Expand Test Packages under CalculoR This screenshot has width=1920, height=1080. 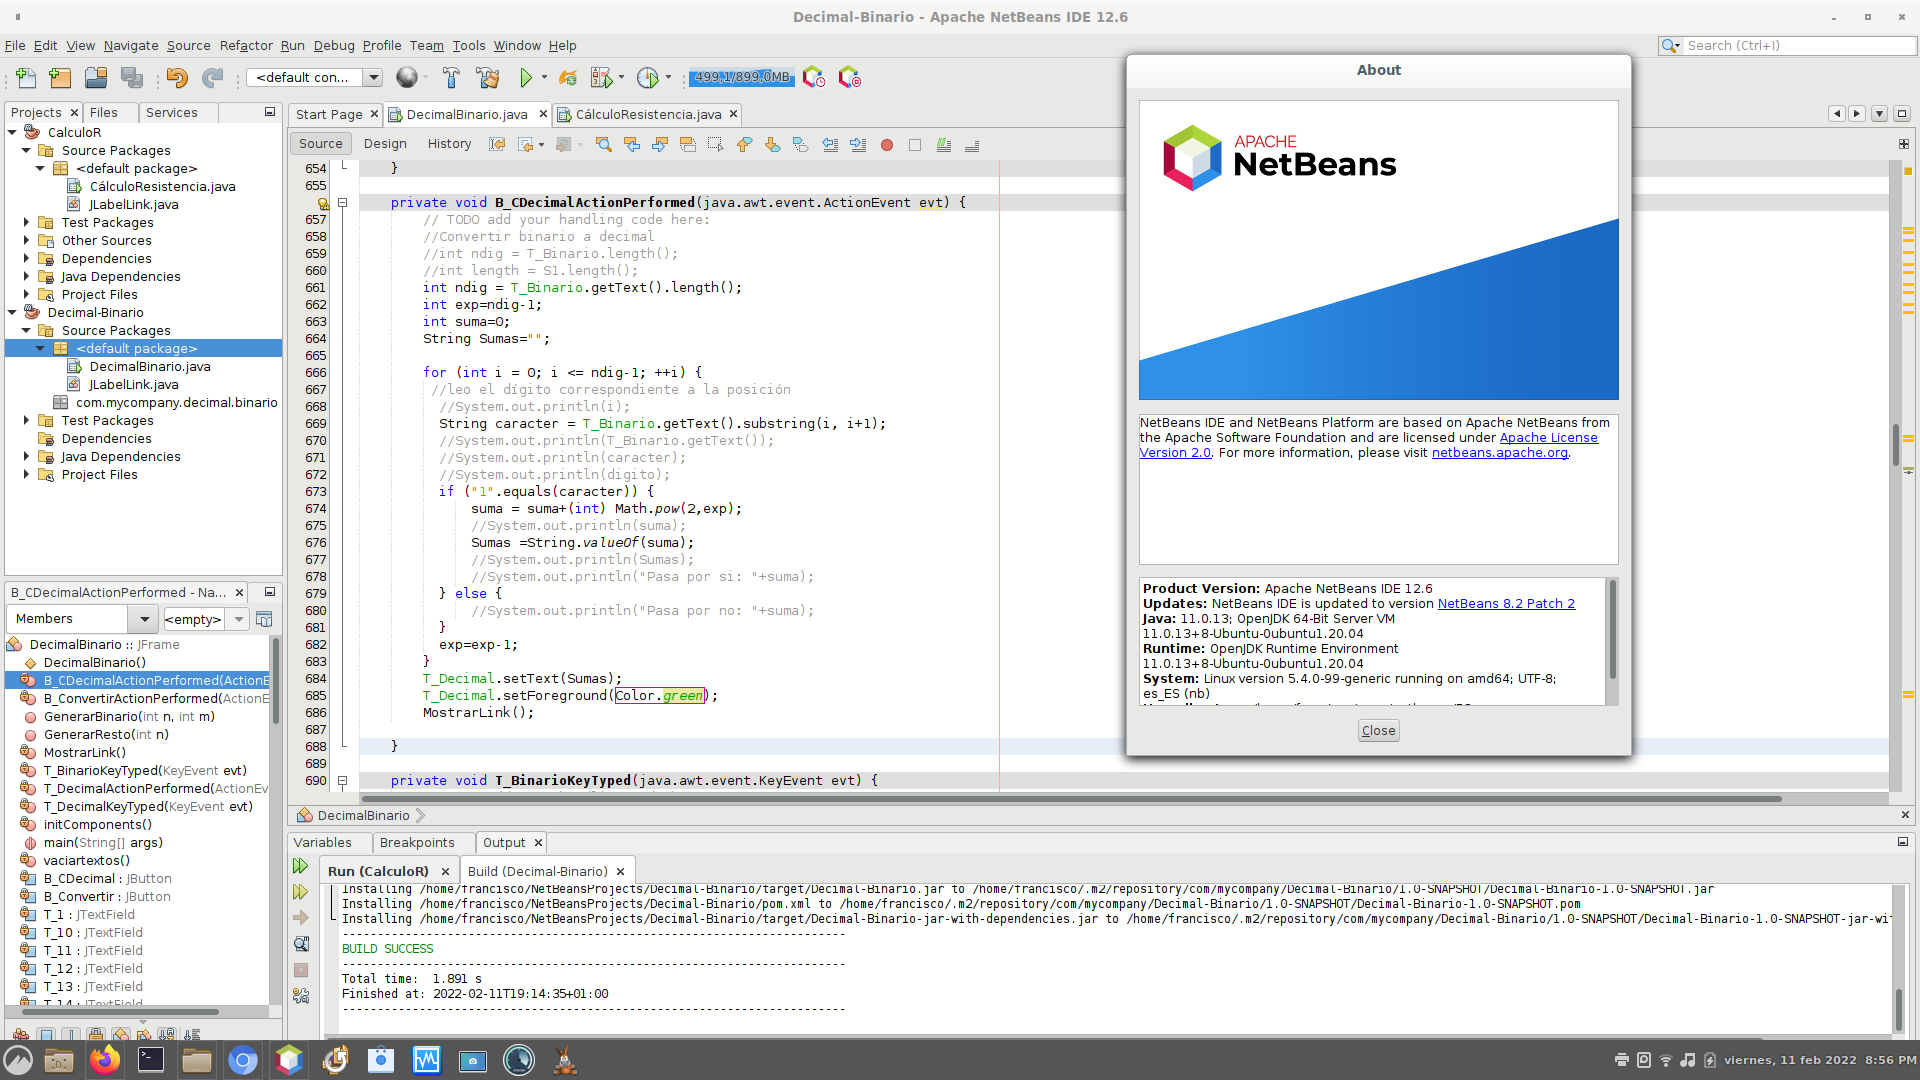tap(26, 223)
